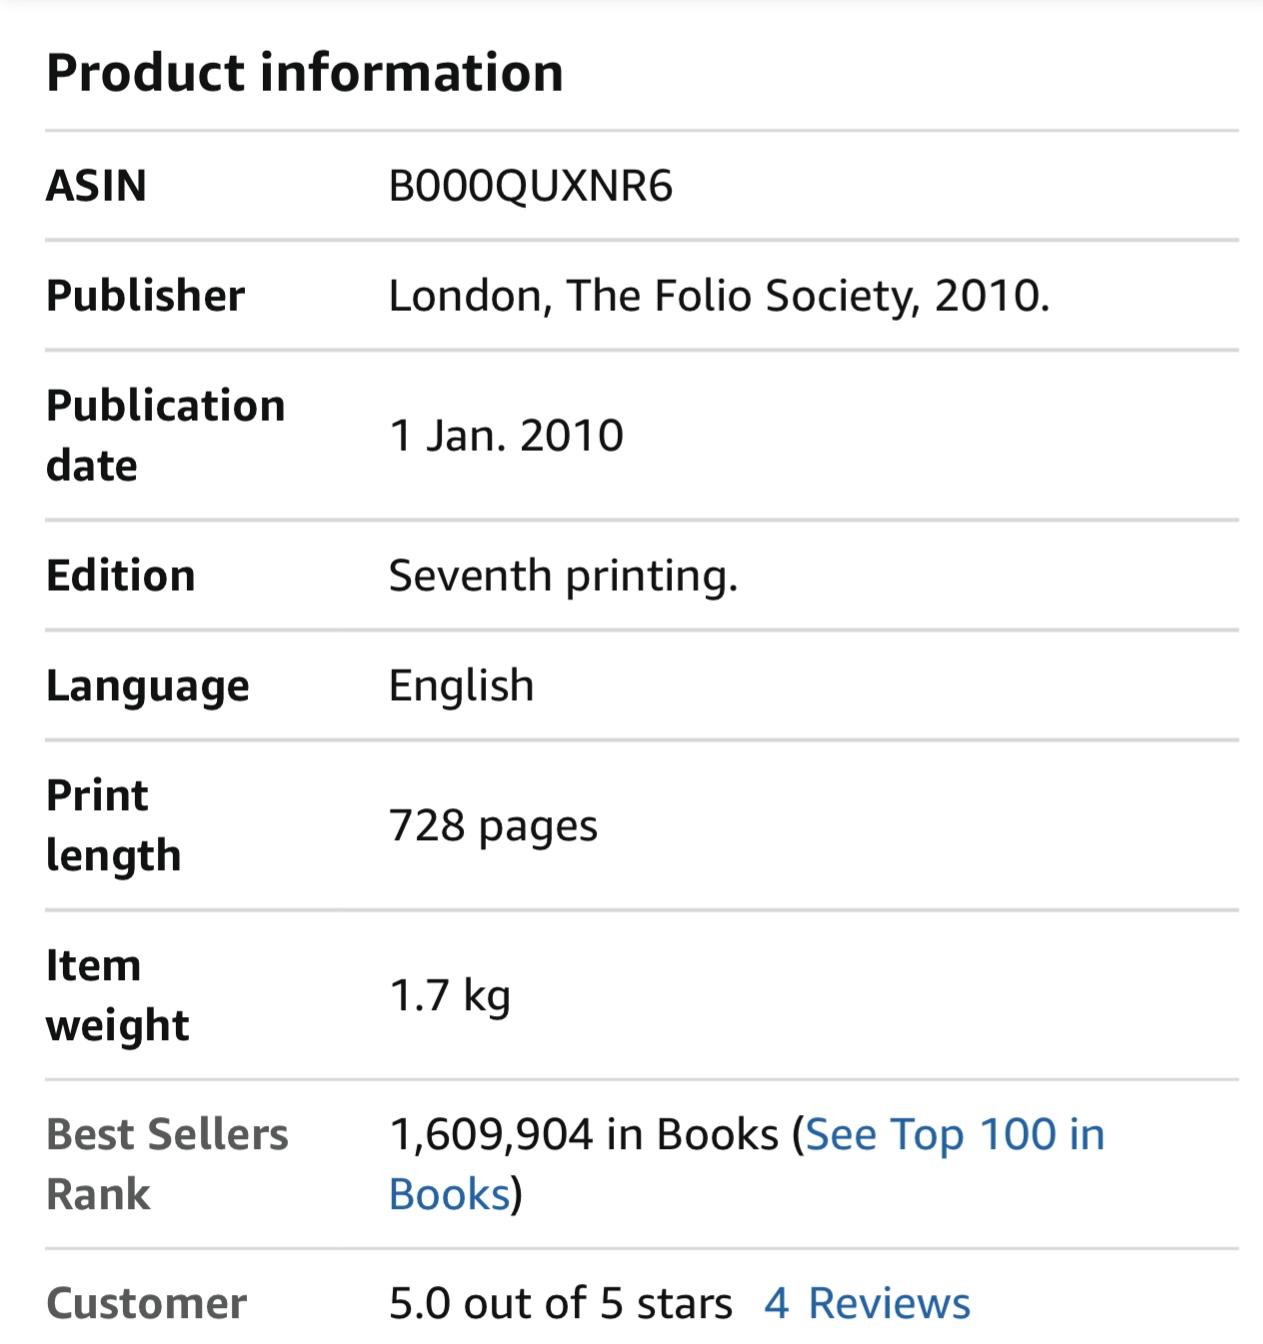The image size is (1263, 1344).
Task: Open the See Top 100 in Books link
Action: [x=954, y=1135]
